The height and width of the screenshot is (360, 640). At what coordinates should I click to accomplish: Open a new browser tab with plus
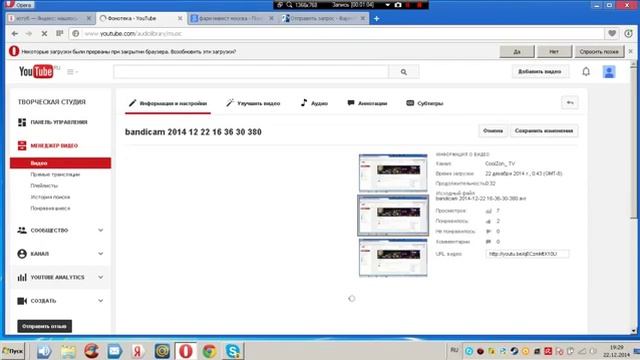click(376, 18)
